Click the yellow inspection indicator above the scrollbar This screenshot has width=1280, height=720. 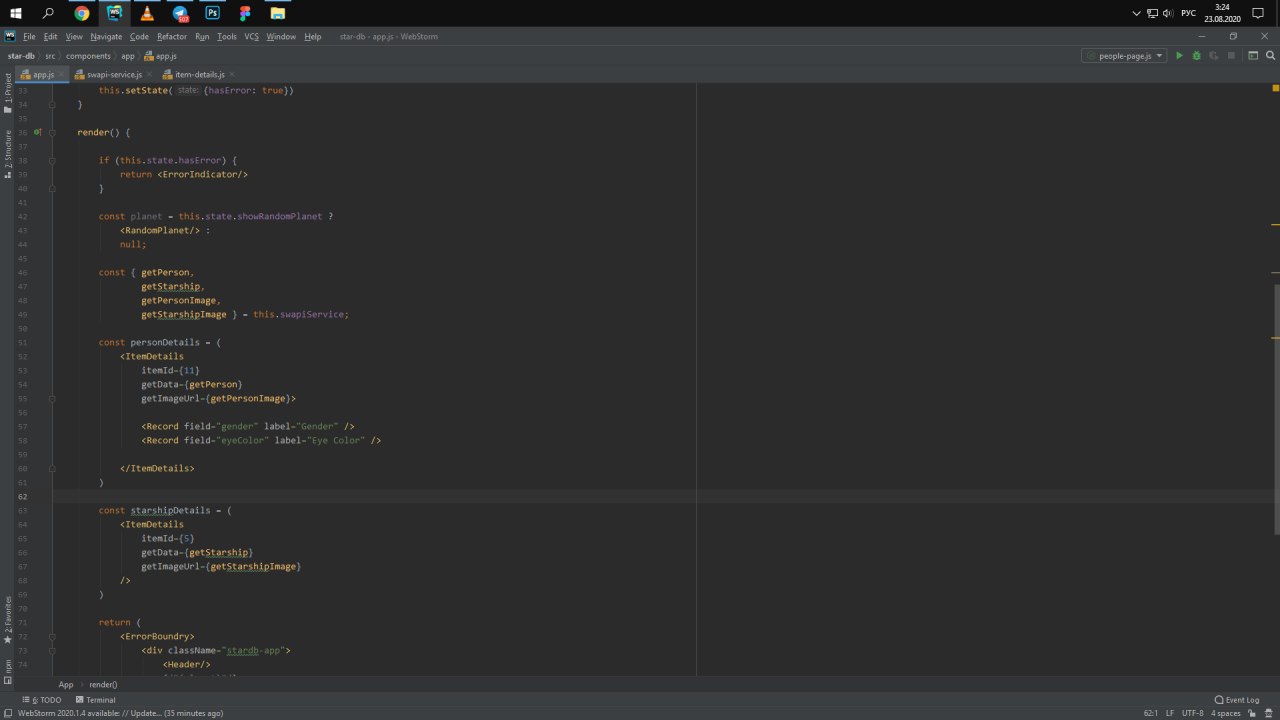coord(1275,89)
